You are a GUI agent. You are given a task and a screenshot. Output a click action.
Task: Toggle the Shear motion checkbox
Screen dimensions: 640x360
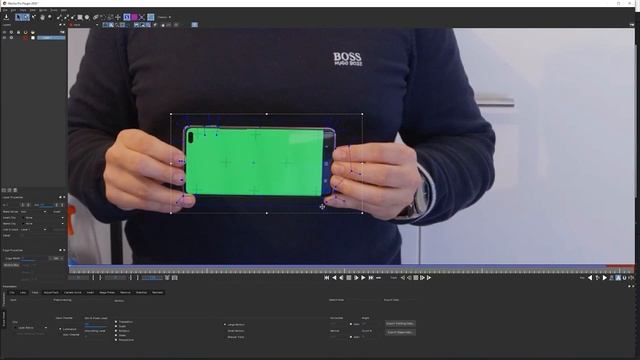tap(116, 335)
